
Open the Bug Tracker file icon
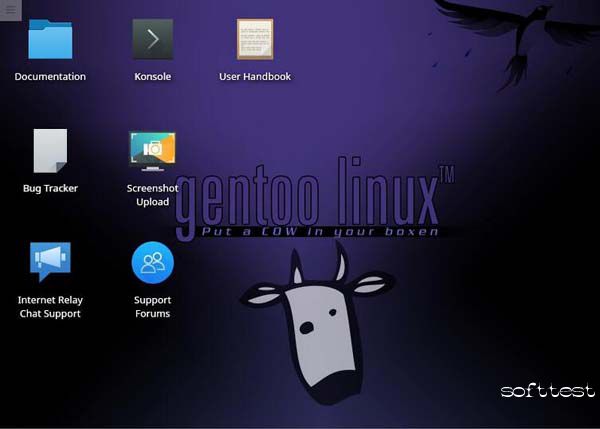pos(50,151)
